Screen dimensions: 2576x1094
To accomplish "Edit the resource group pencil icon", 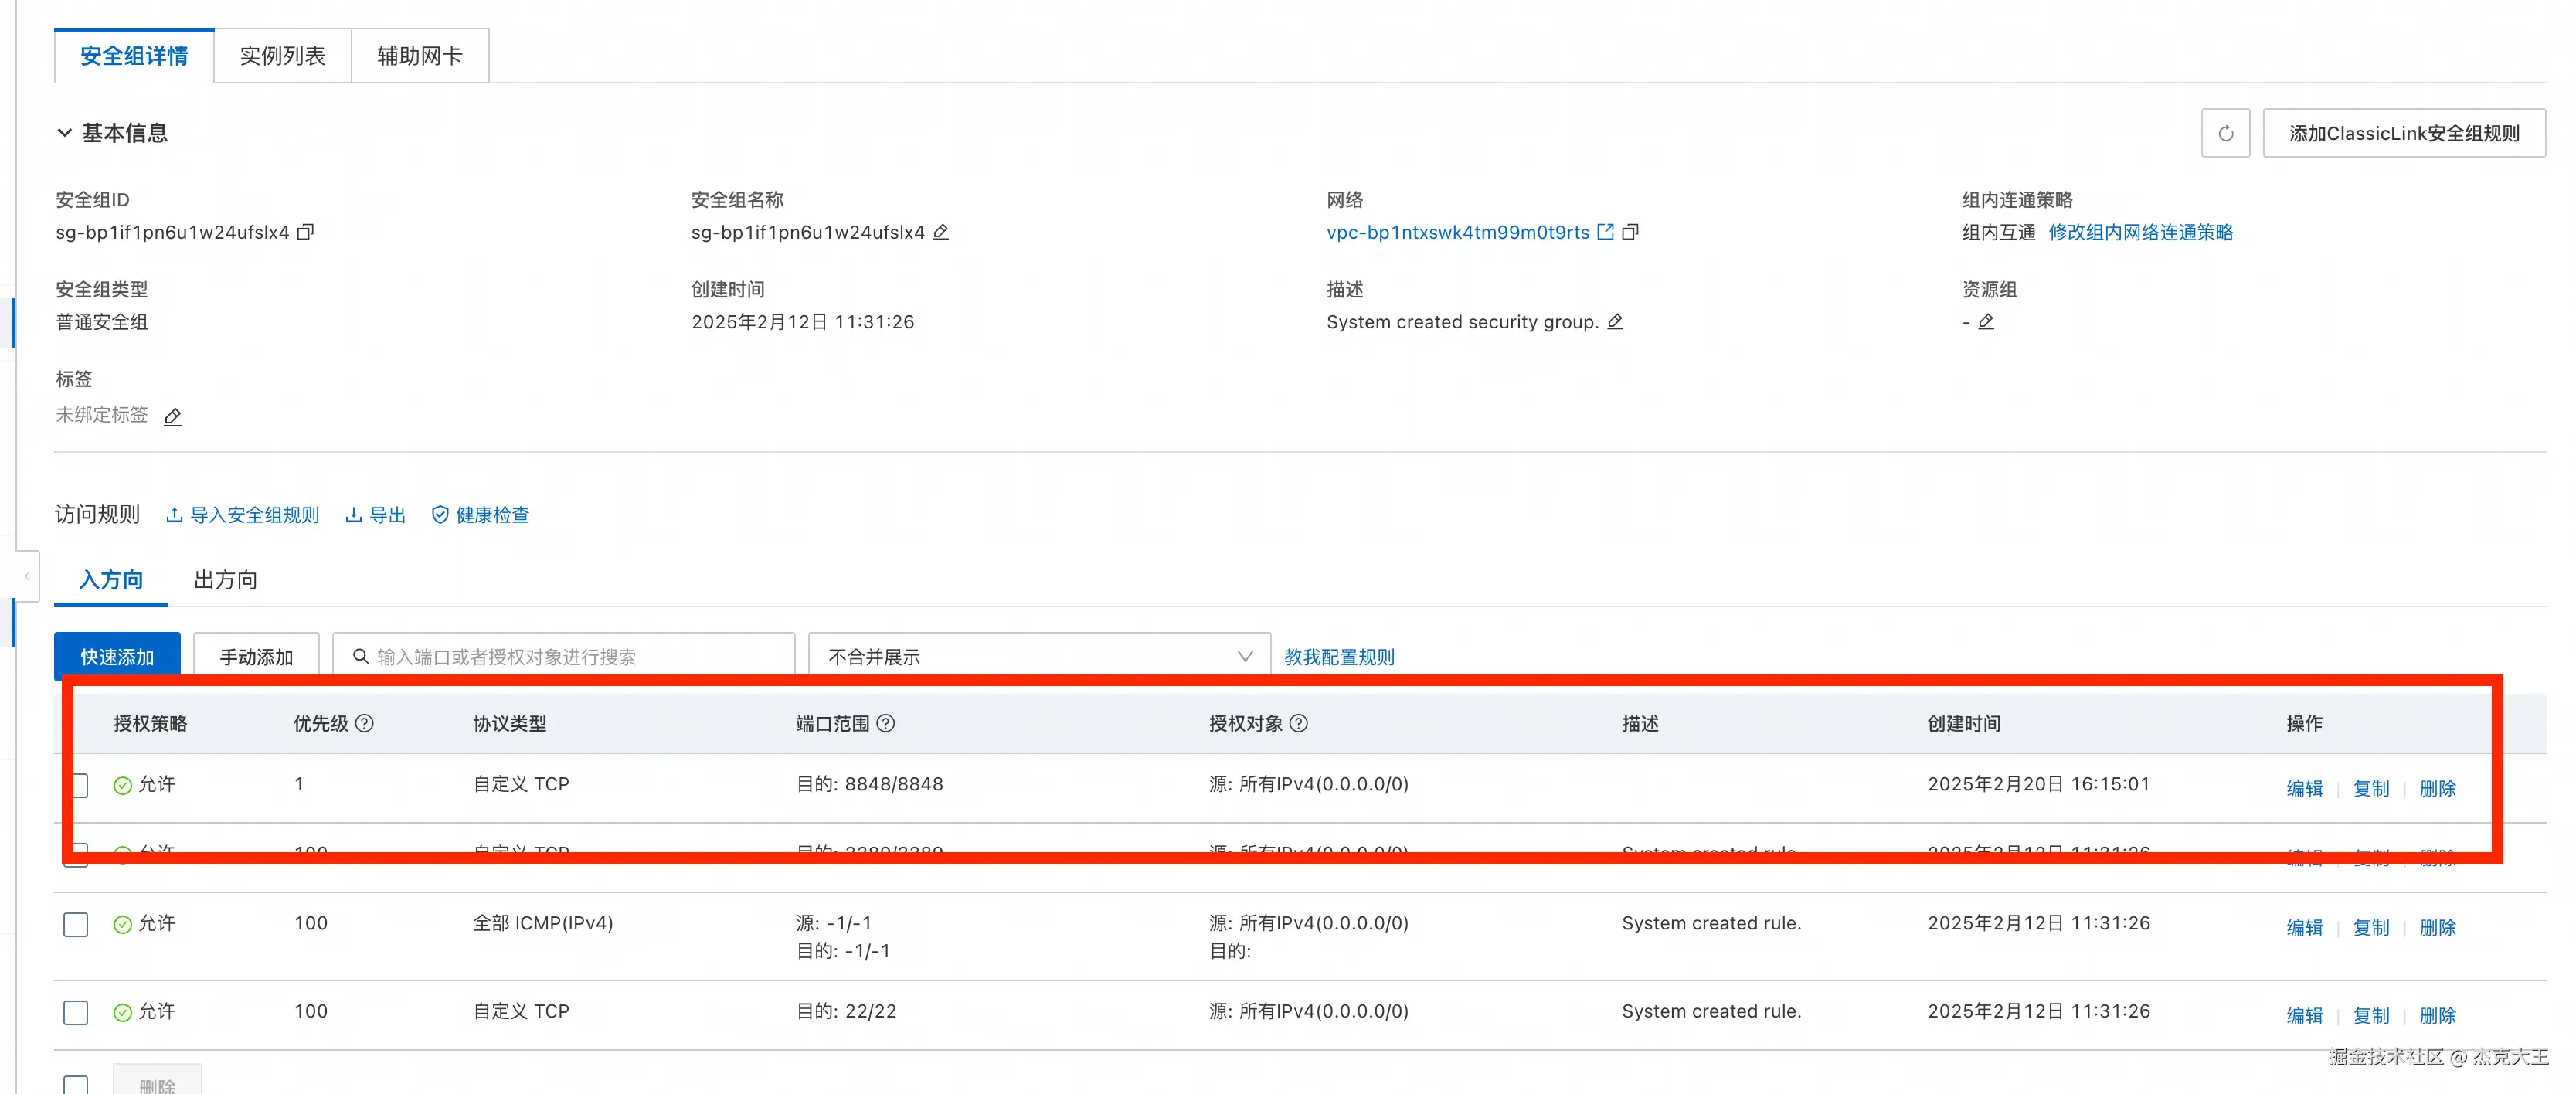I will (1986, 322).
